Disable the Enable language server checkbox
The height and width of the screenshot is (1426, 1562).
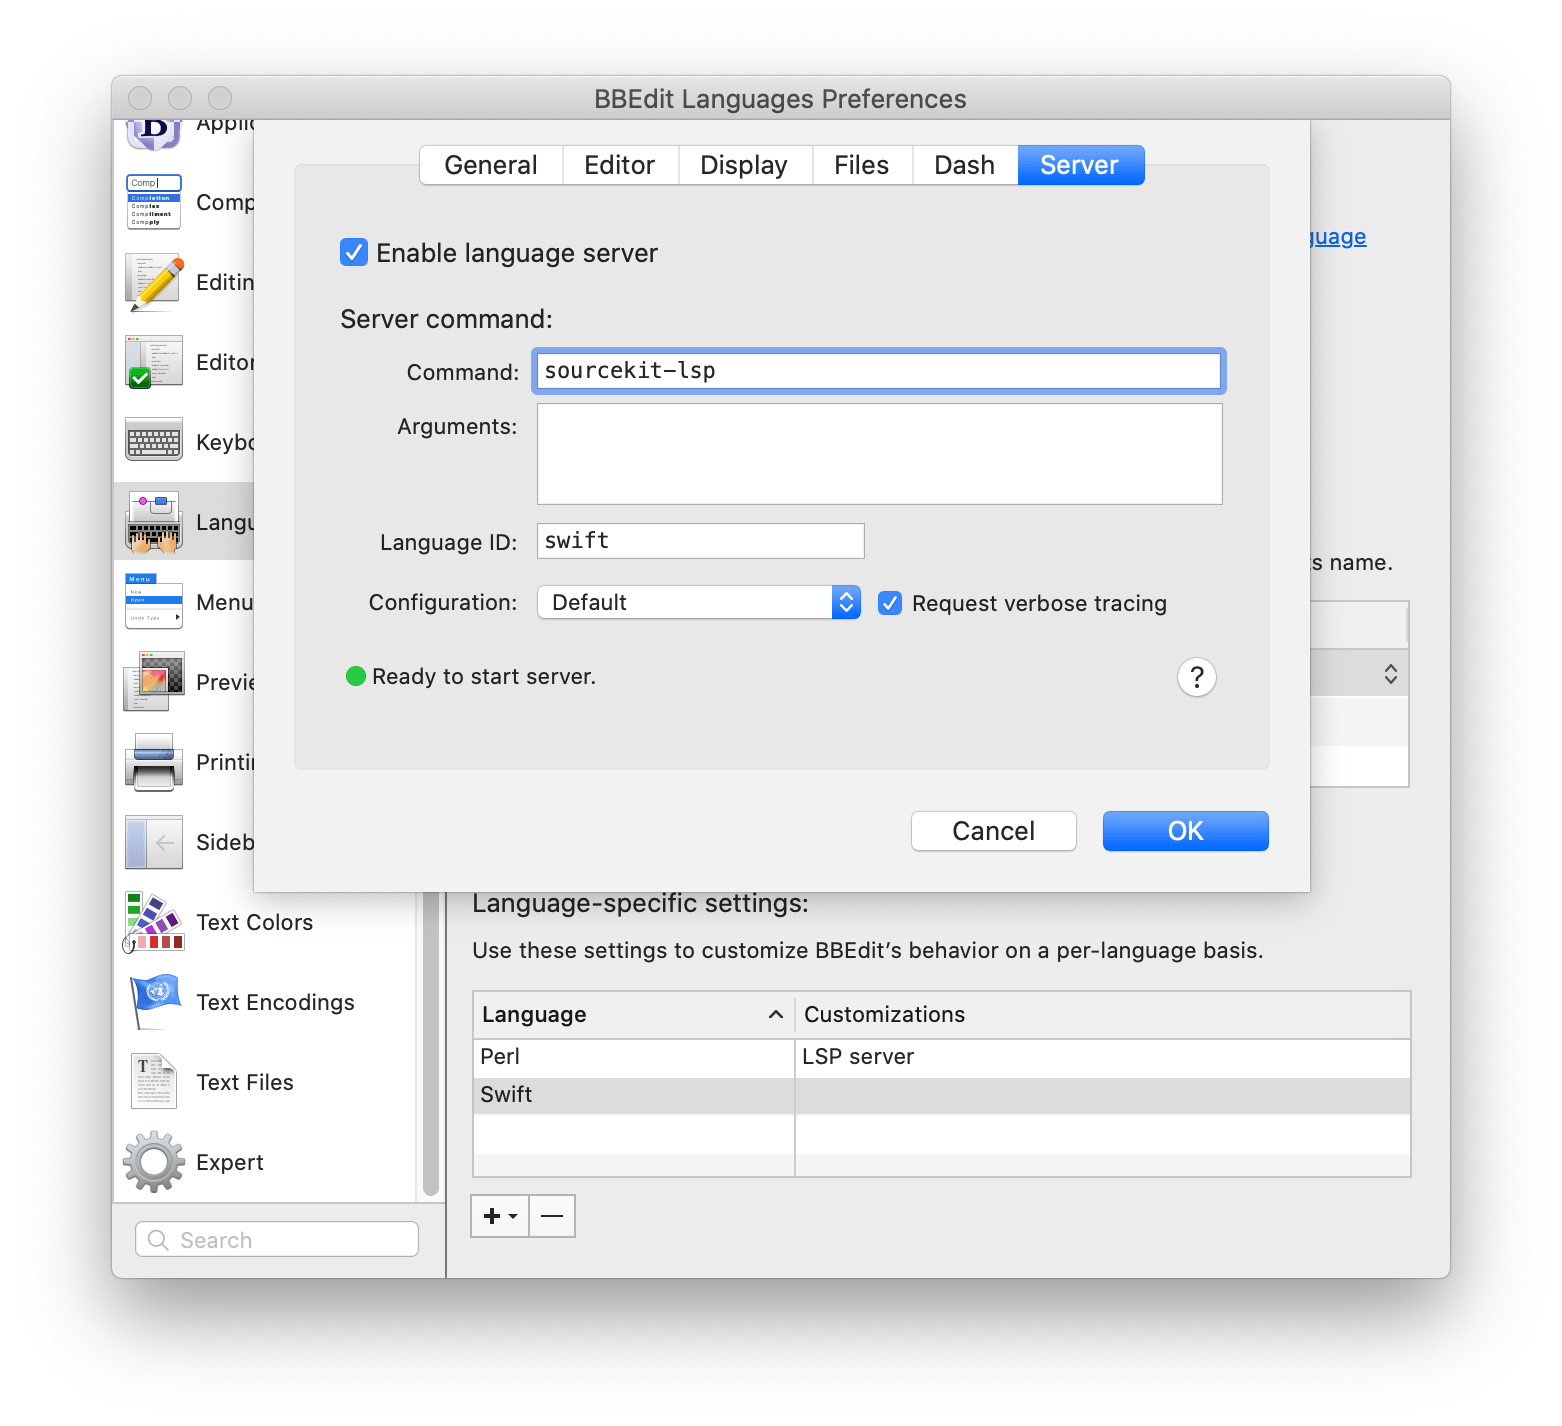[353, 252]
